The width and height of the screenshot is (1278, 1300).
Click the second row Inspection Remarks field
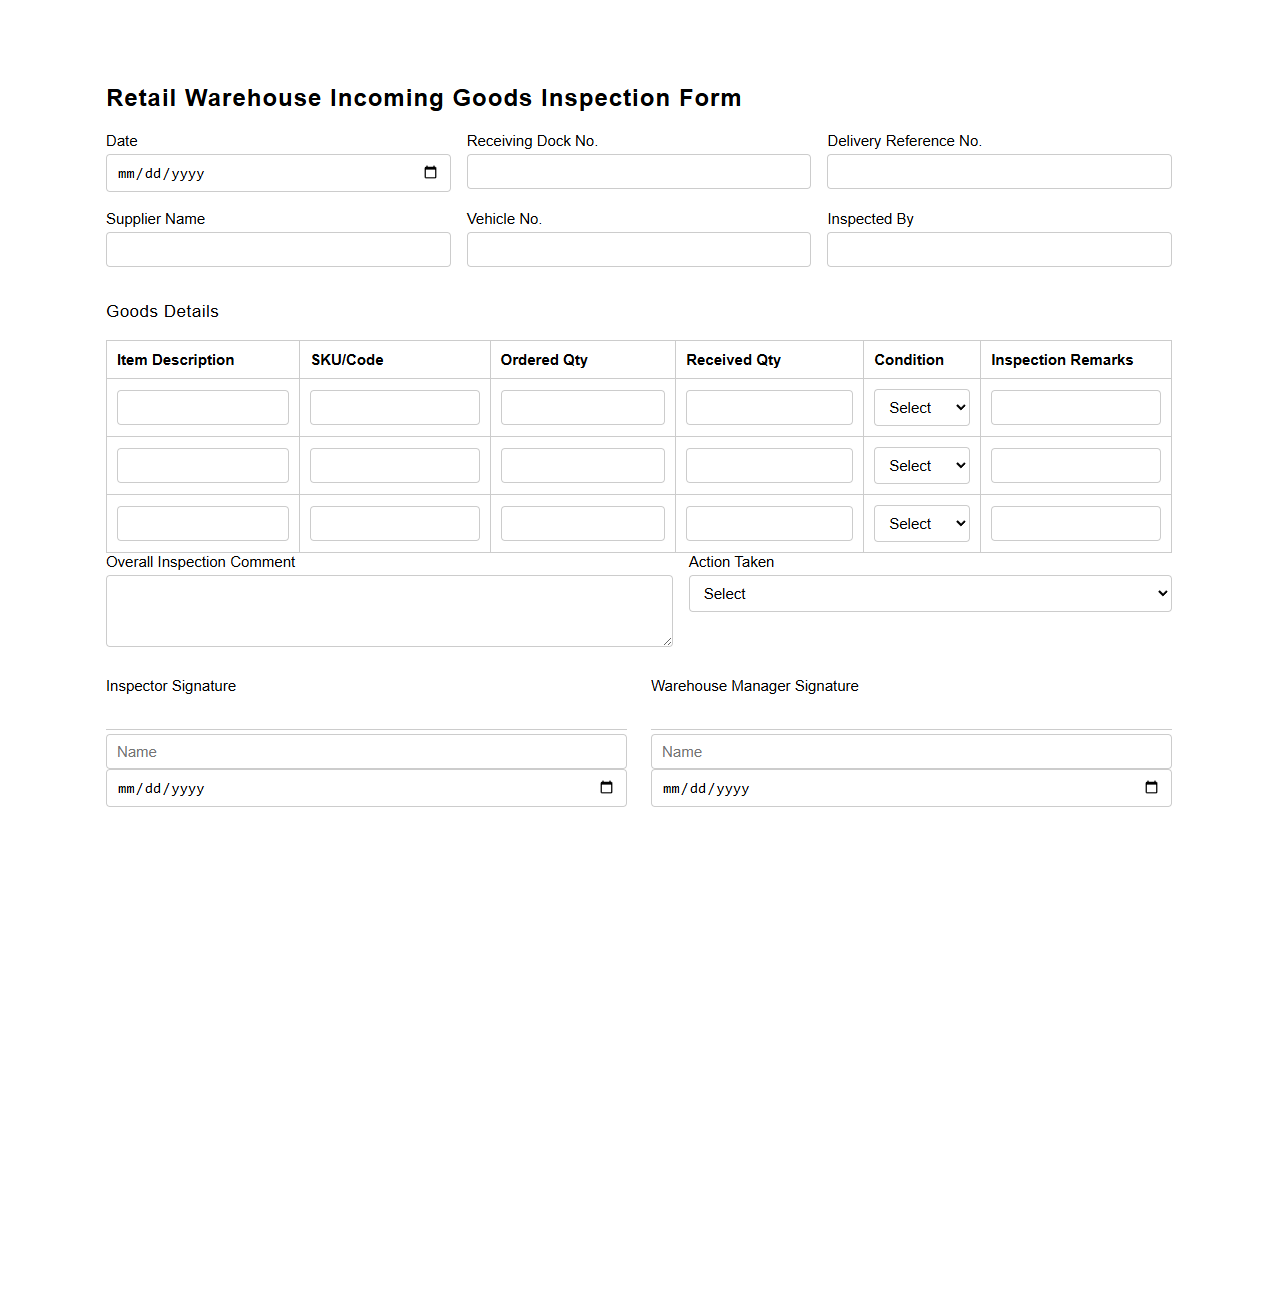click(x=1074, y=465)
